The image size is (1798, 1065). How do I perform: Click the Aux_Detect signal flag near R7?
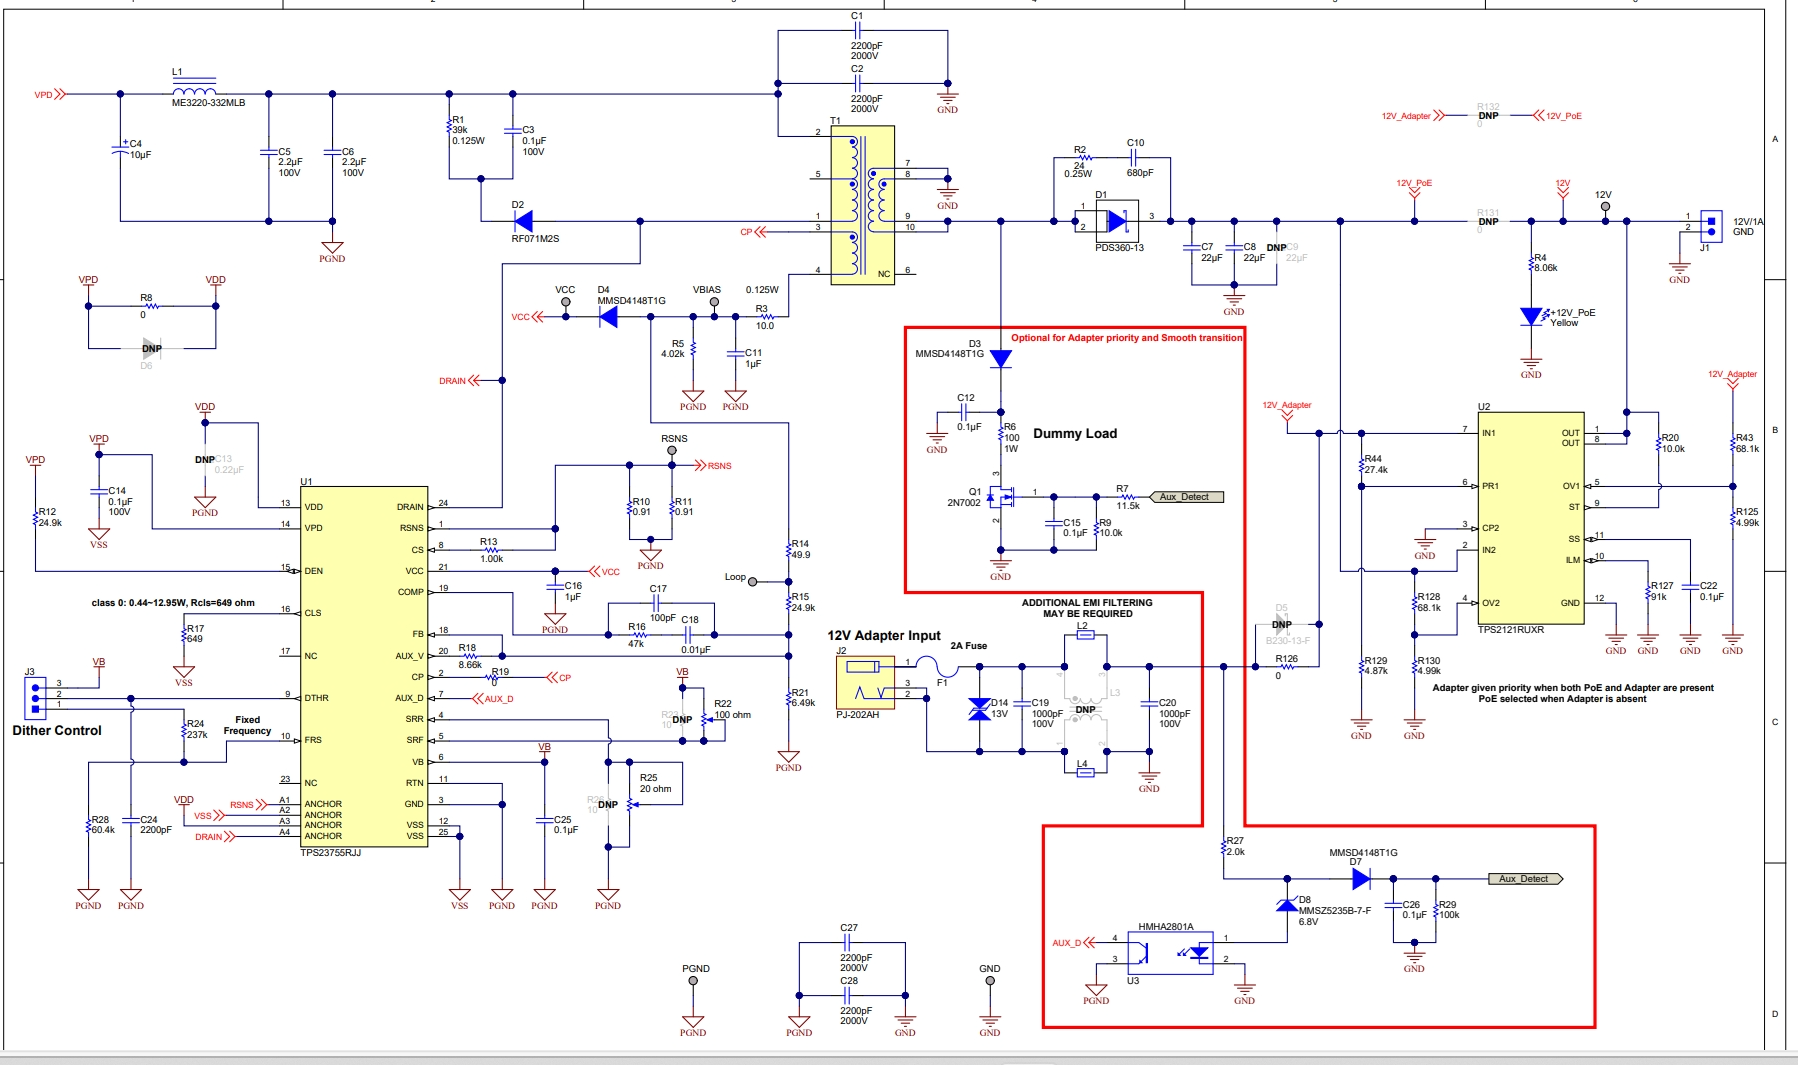tap(1188, 496)
